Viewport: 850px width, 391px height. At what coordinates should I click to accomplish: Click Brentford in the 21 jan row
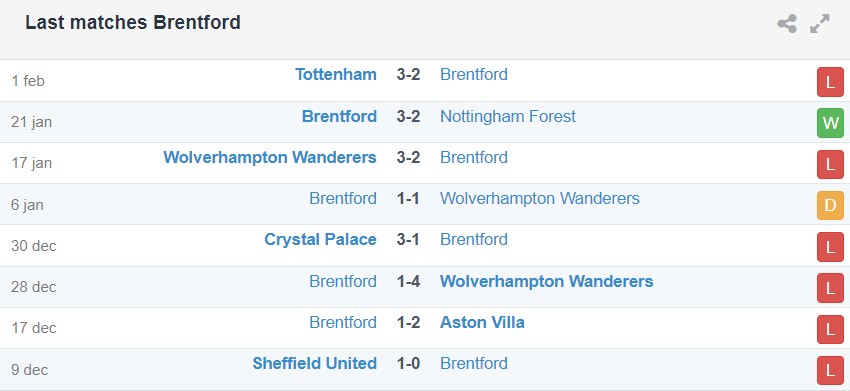click(x=339, y=116)
